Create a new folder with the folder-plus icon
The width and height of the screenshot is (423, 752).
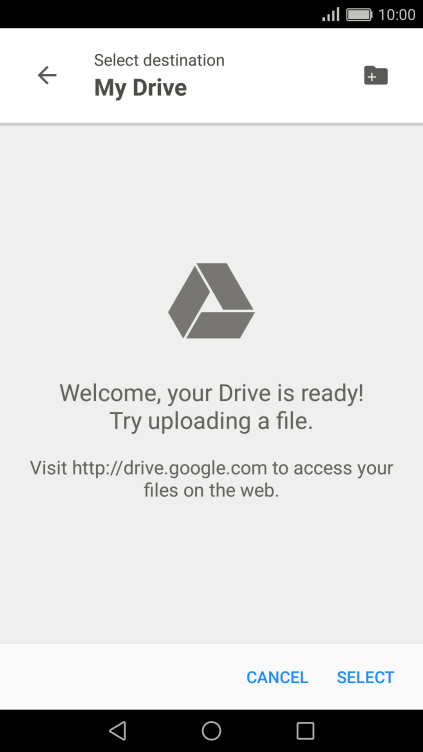[376, 75]
